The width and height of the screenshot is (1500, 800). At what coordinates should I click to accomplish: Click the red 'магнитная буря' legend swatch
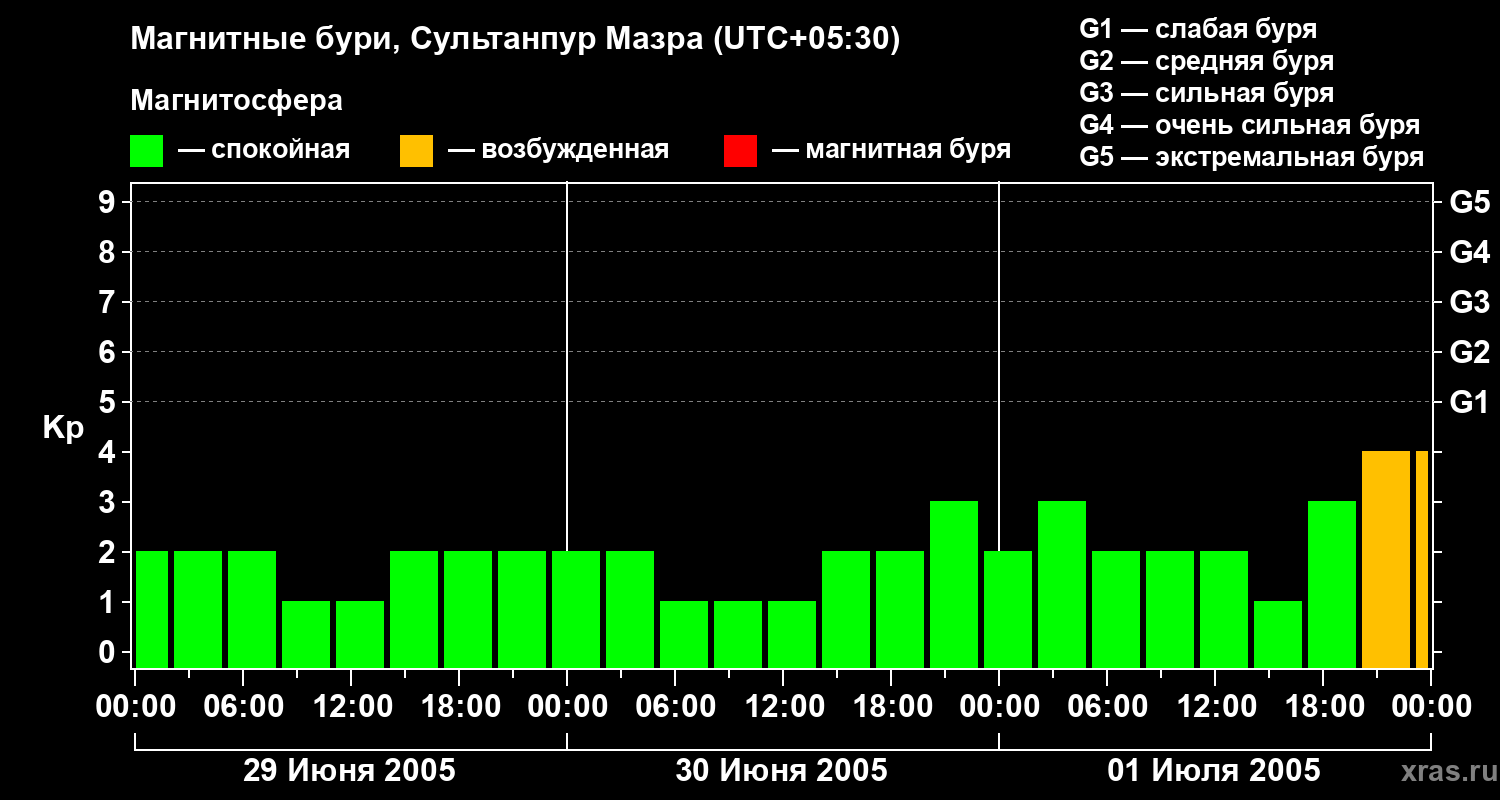(x=740, y=151)
